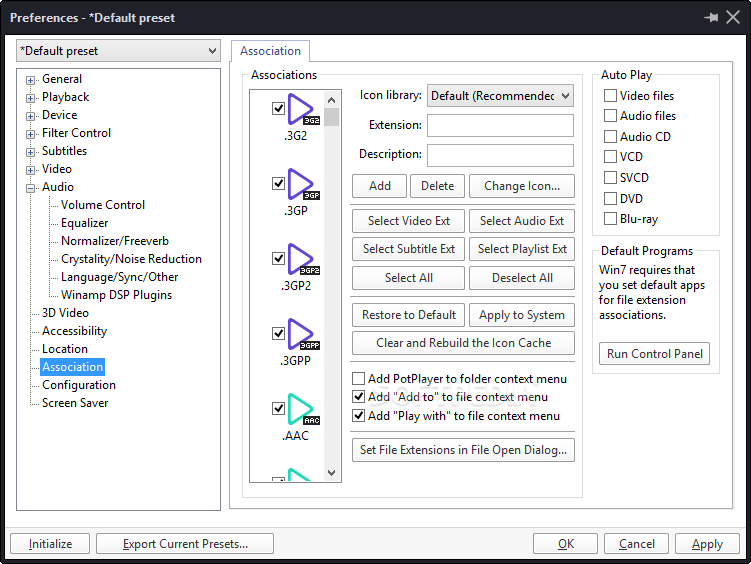751x564 pixels.
Task: Enable Auto Play for SVCD
Action: click(610, 178)
